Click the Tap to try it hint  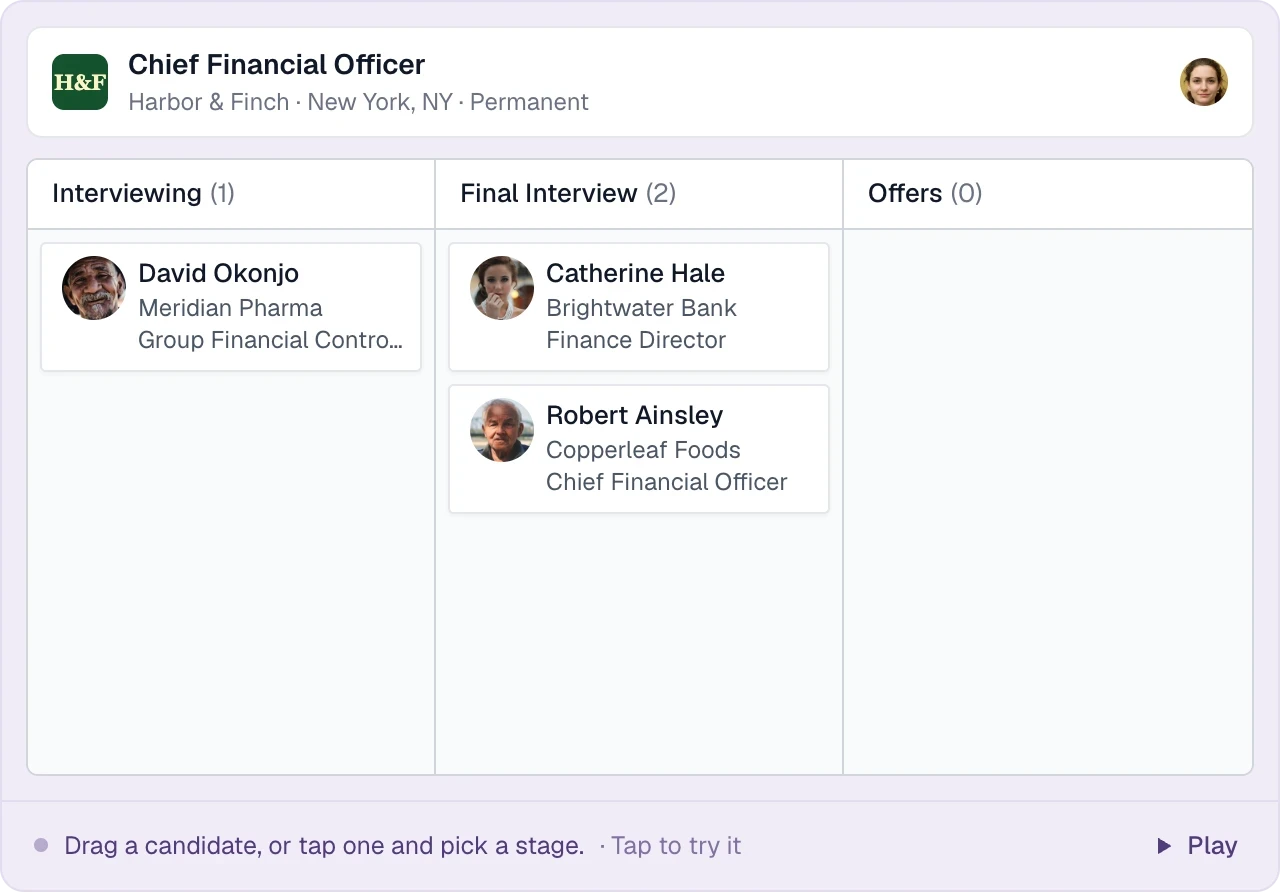point(676,846)
